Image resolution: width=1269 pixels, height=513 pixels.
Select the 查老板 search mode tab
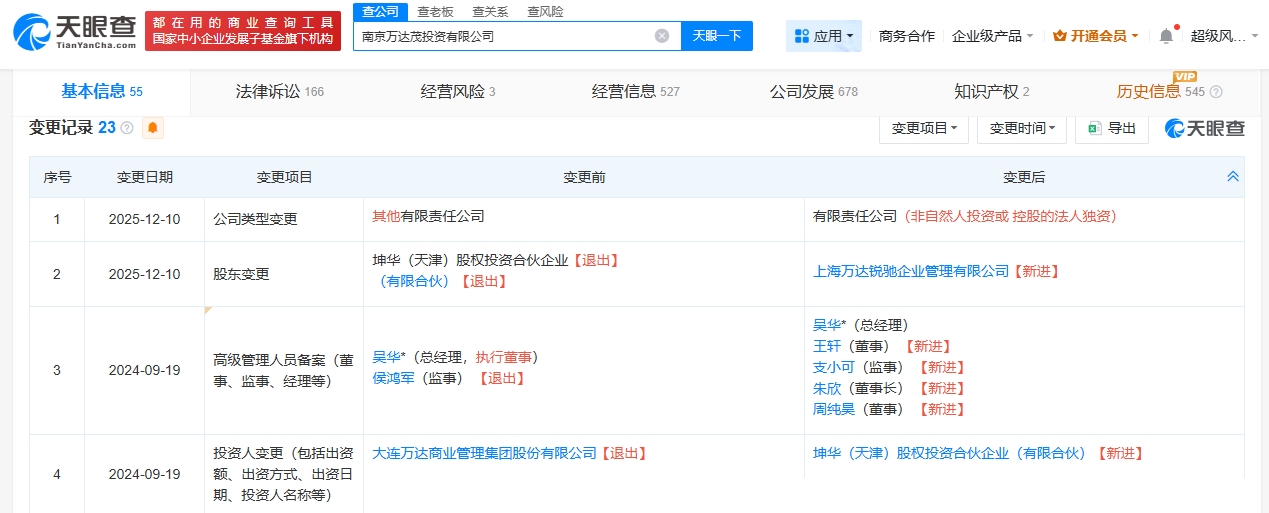coord(436,11)
